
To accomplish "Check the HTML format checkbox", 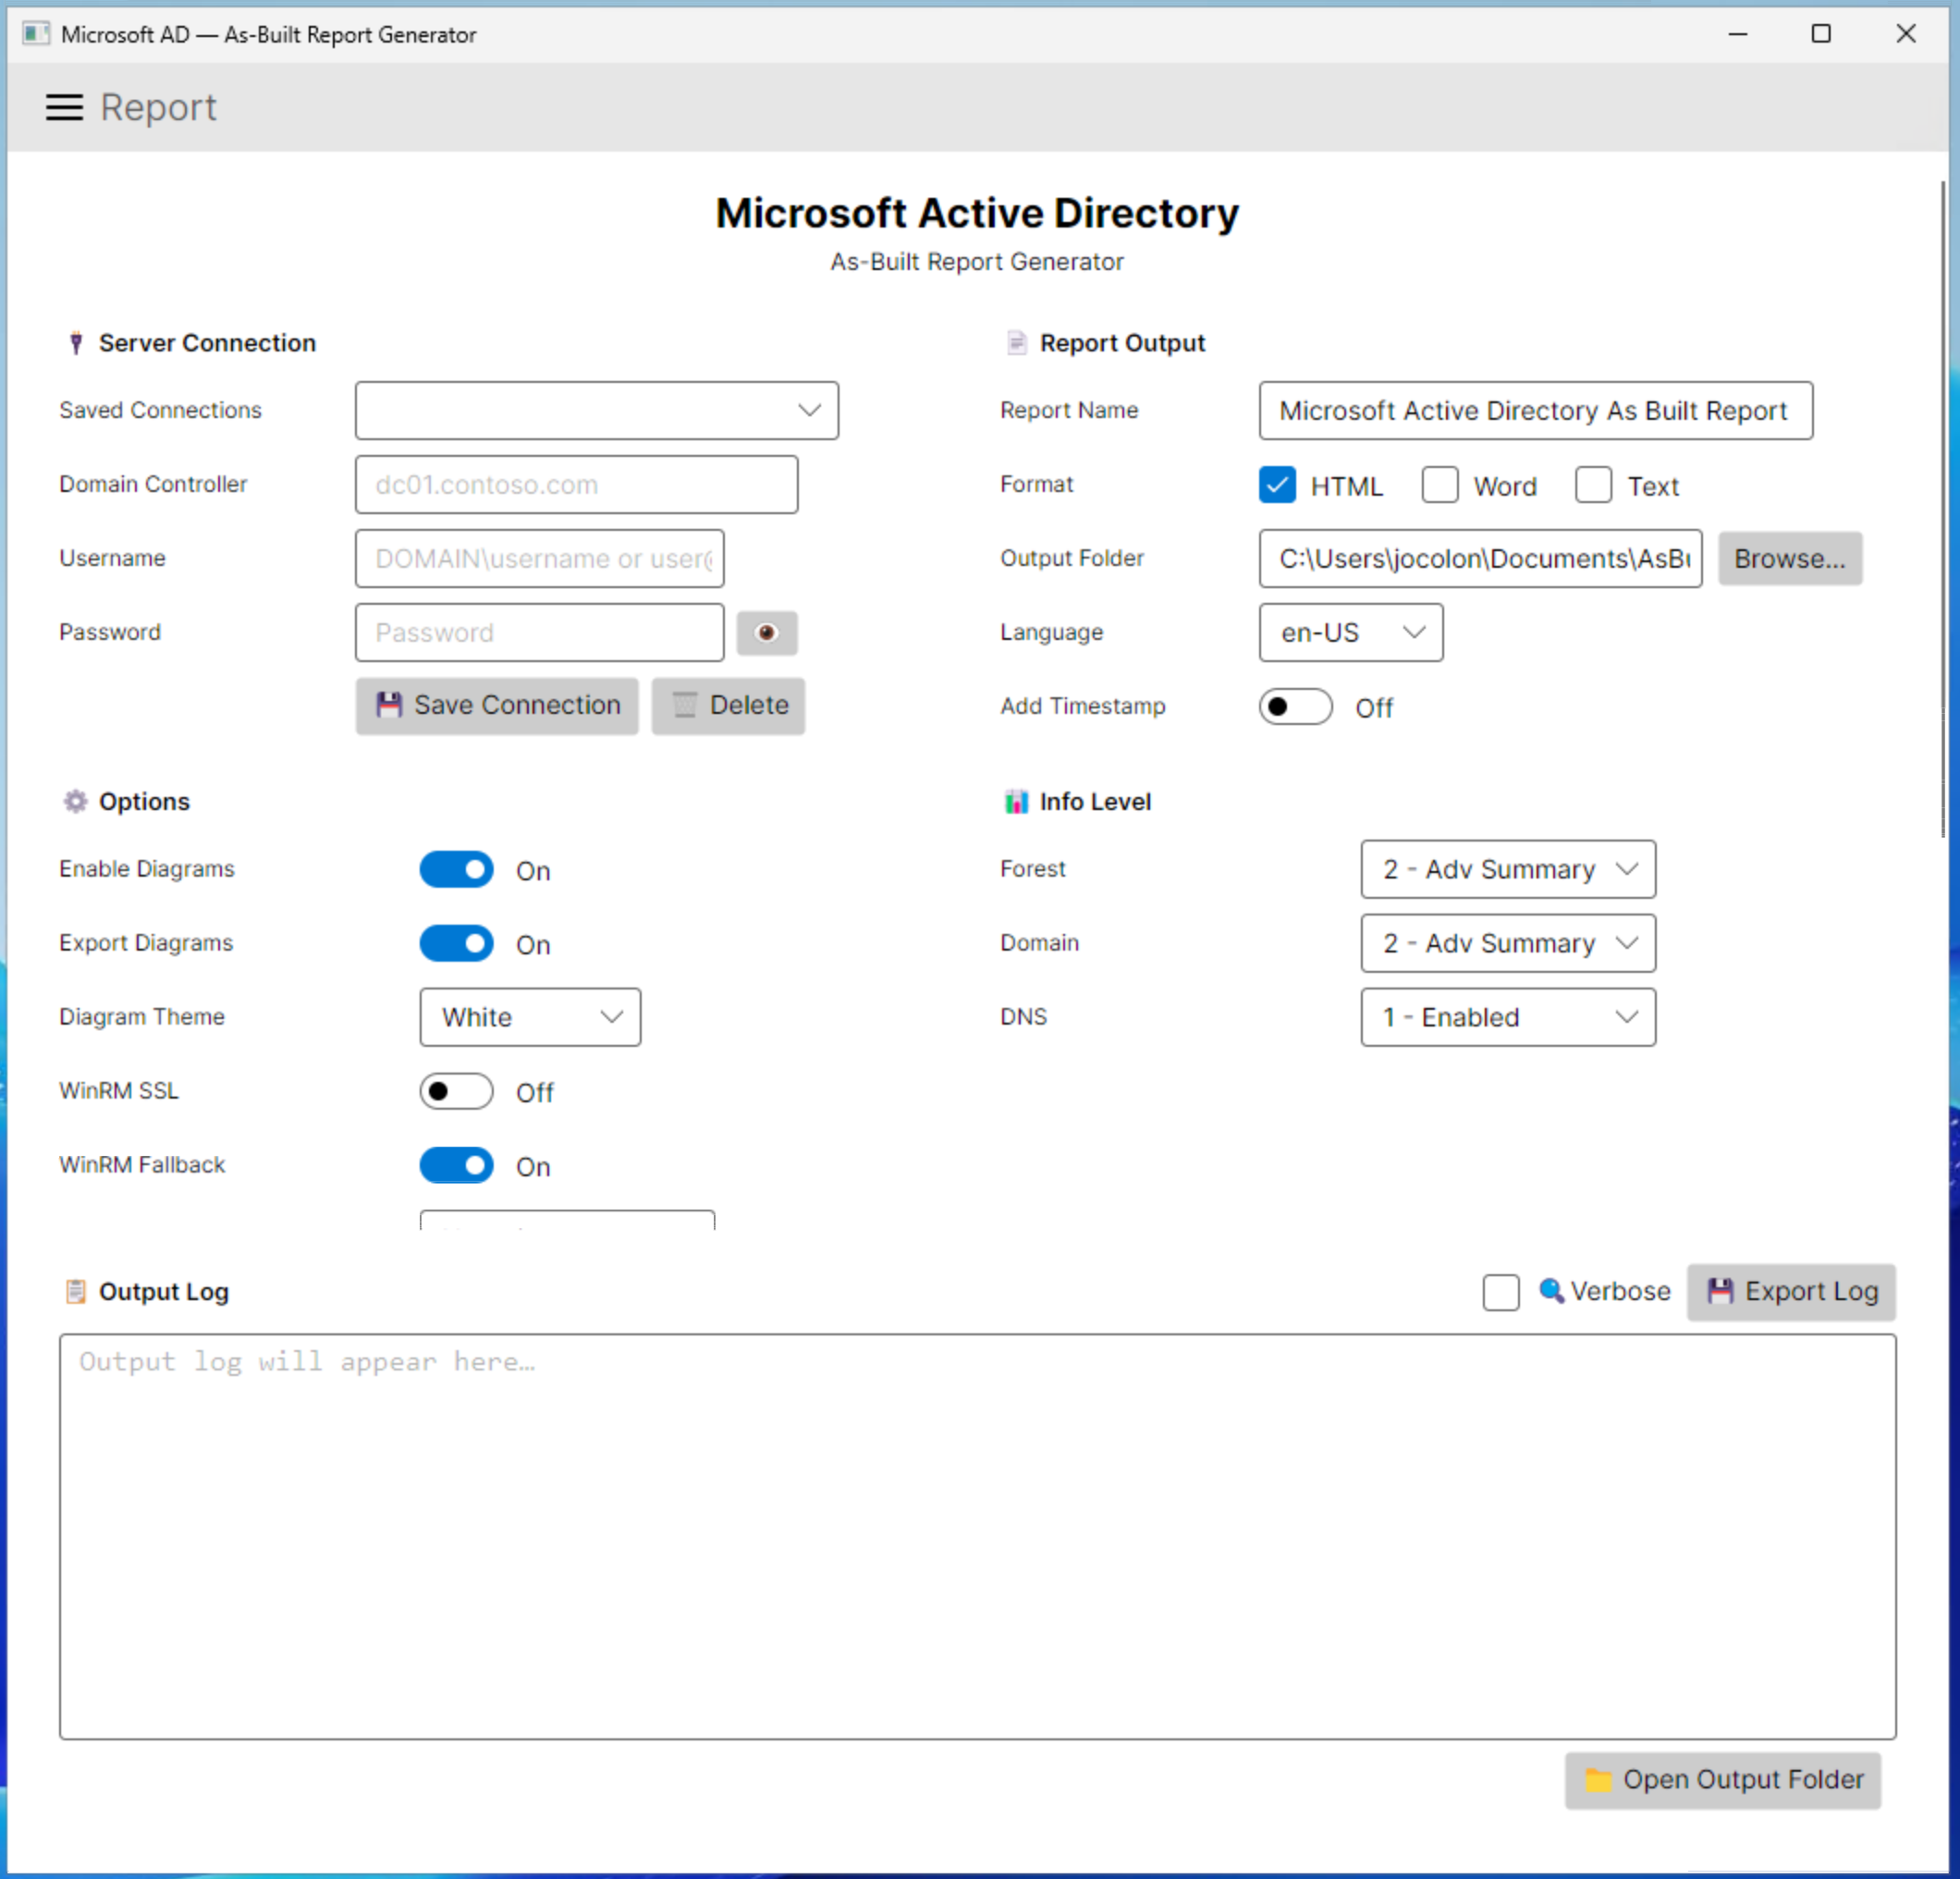I will [x=1277, y=485].
